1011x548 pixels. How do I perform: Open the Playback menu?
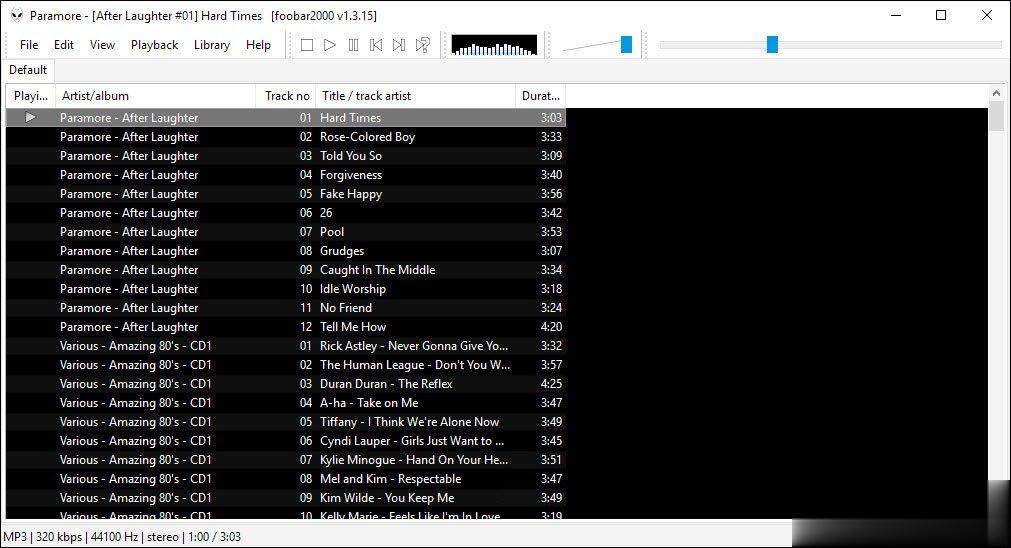coord(155,45)
